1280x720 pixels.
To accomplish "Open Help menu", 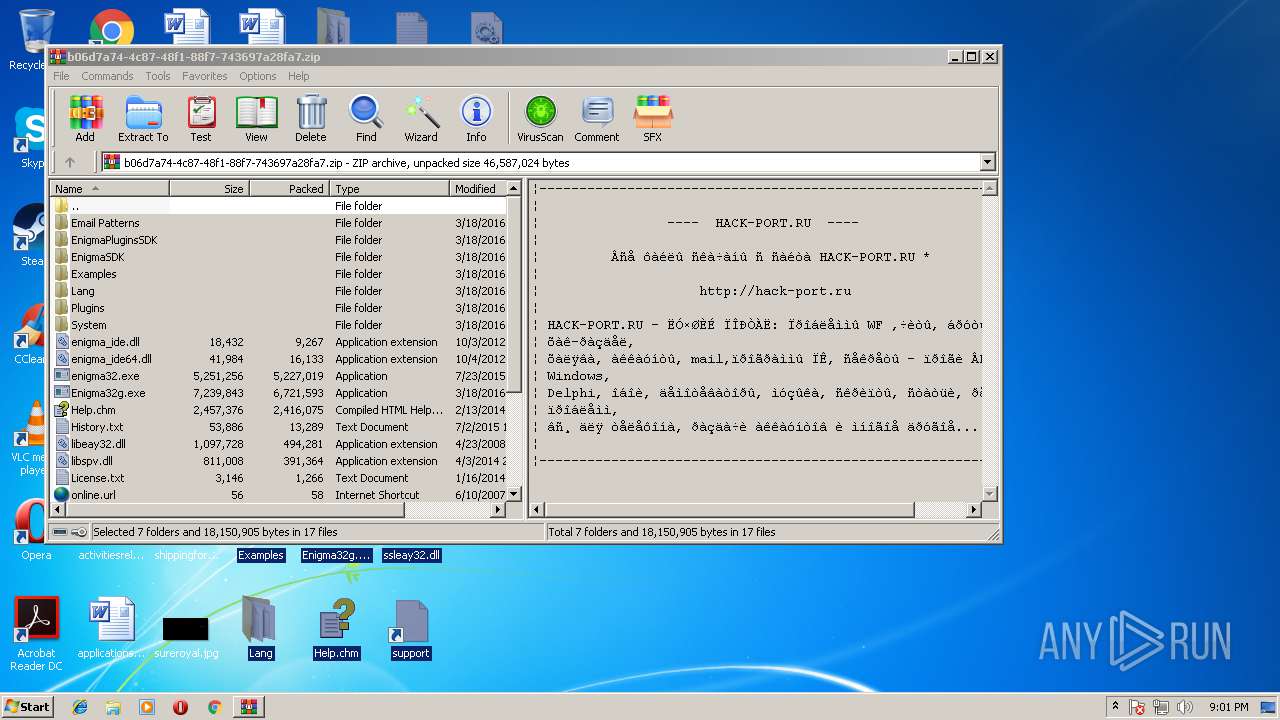I will (298, 76).
